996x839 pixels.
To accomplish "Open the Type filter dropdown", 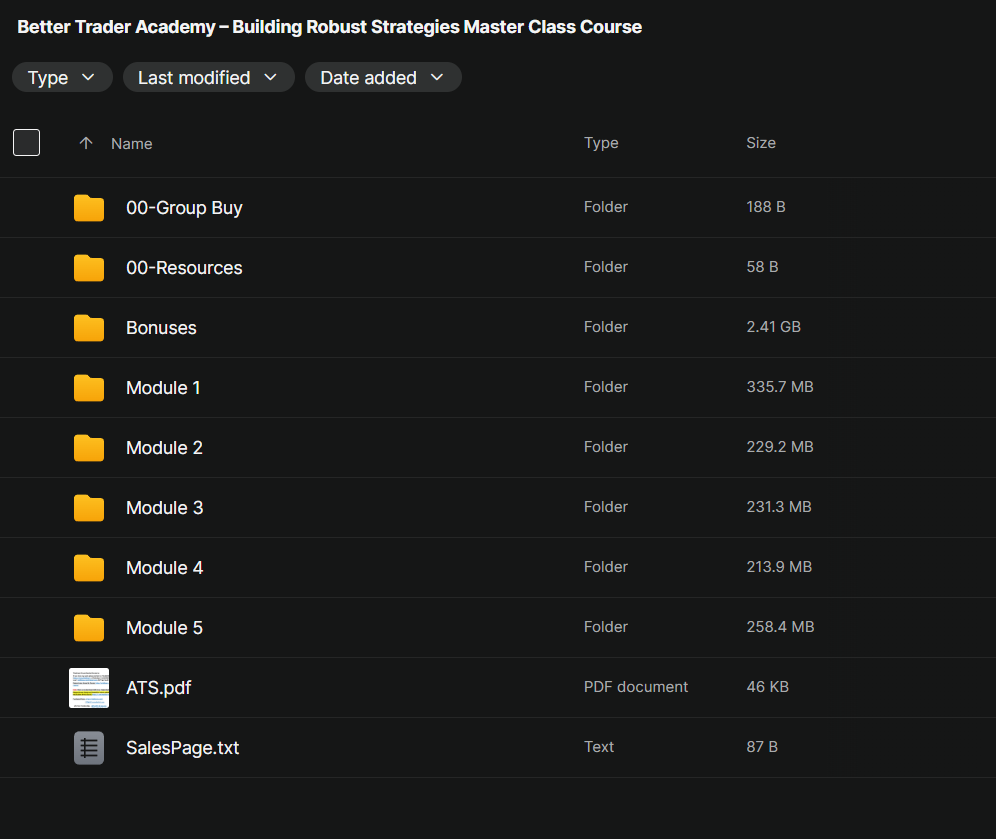I will point(62,77).
